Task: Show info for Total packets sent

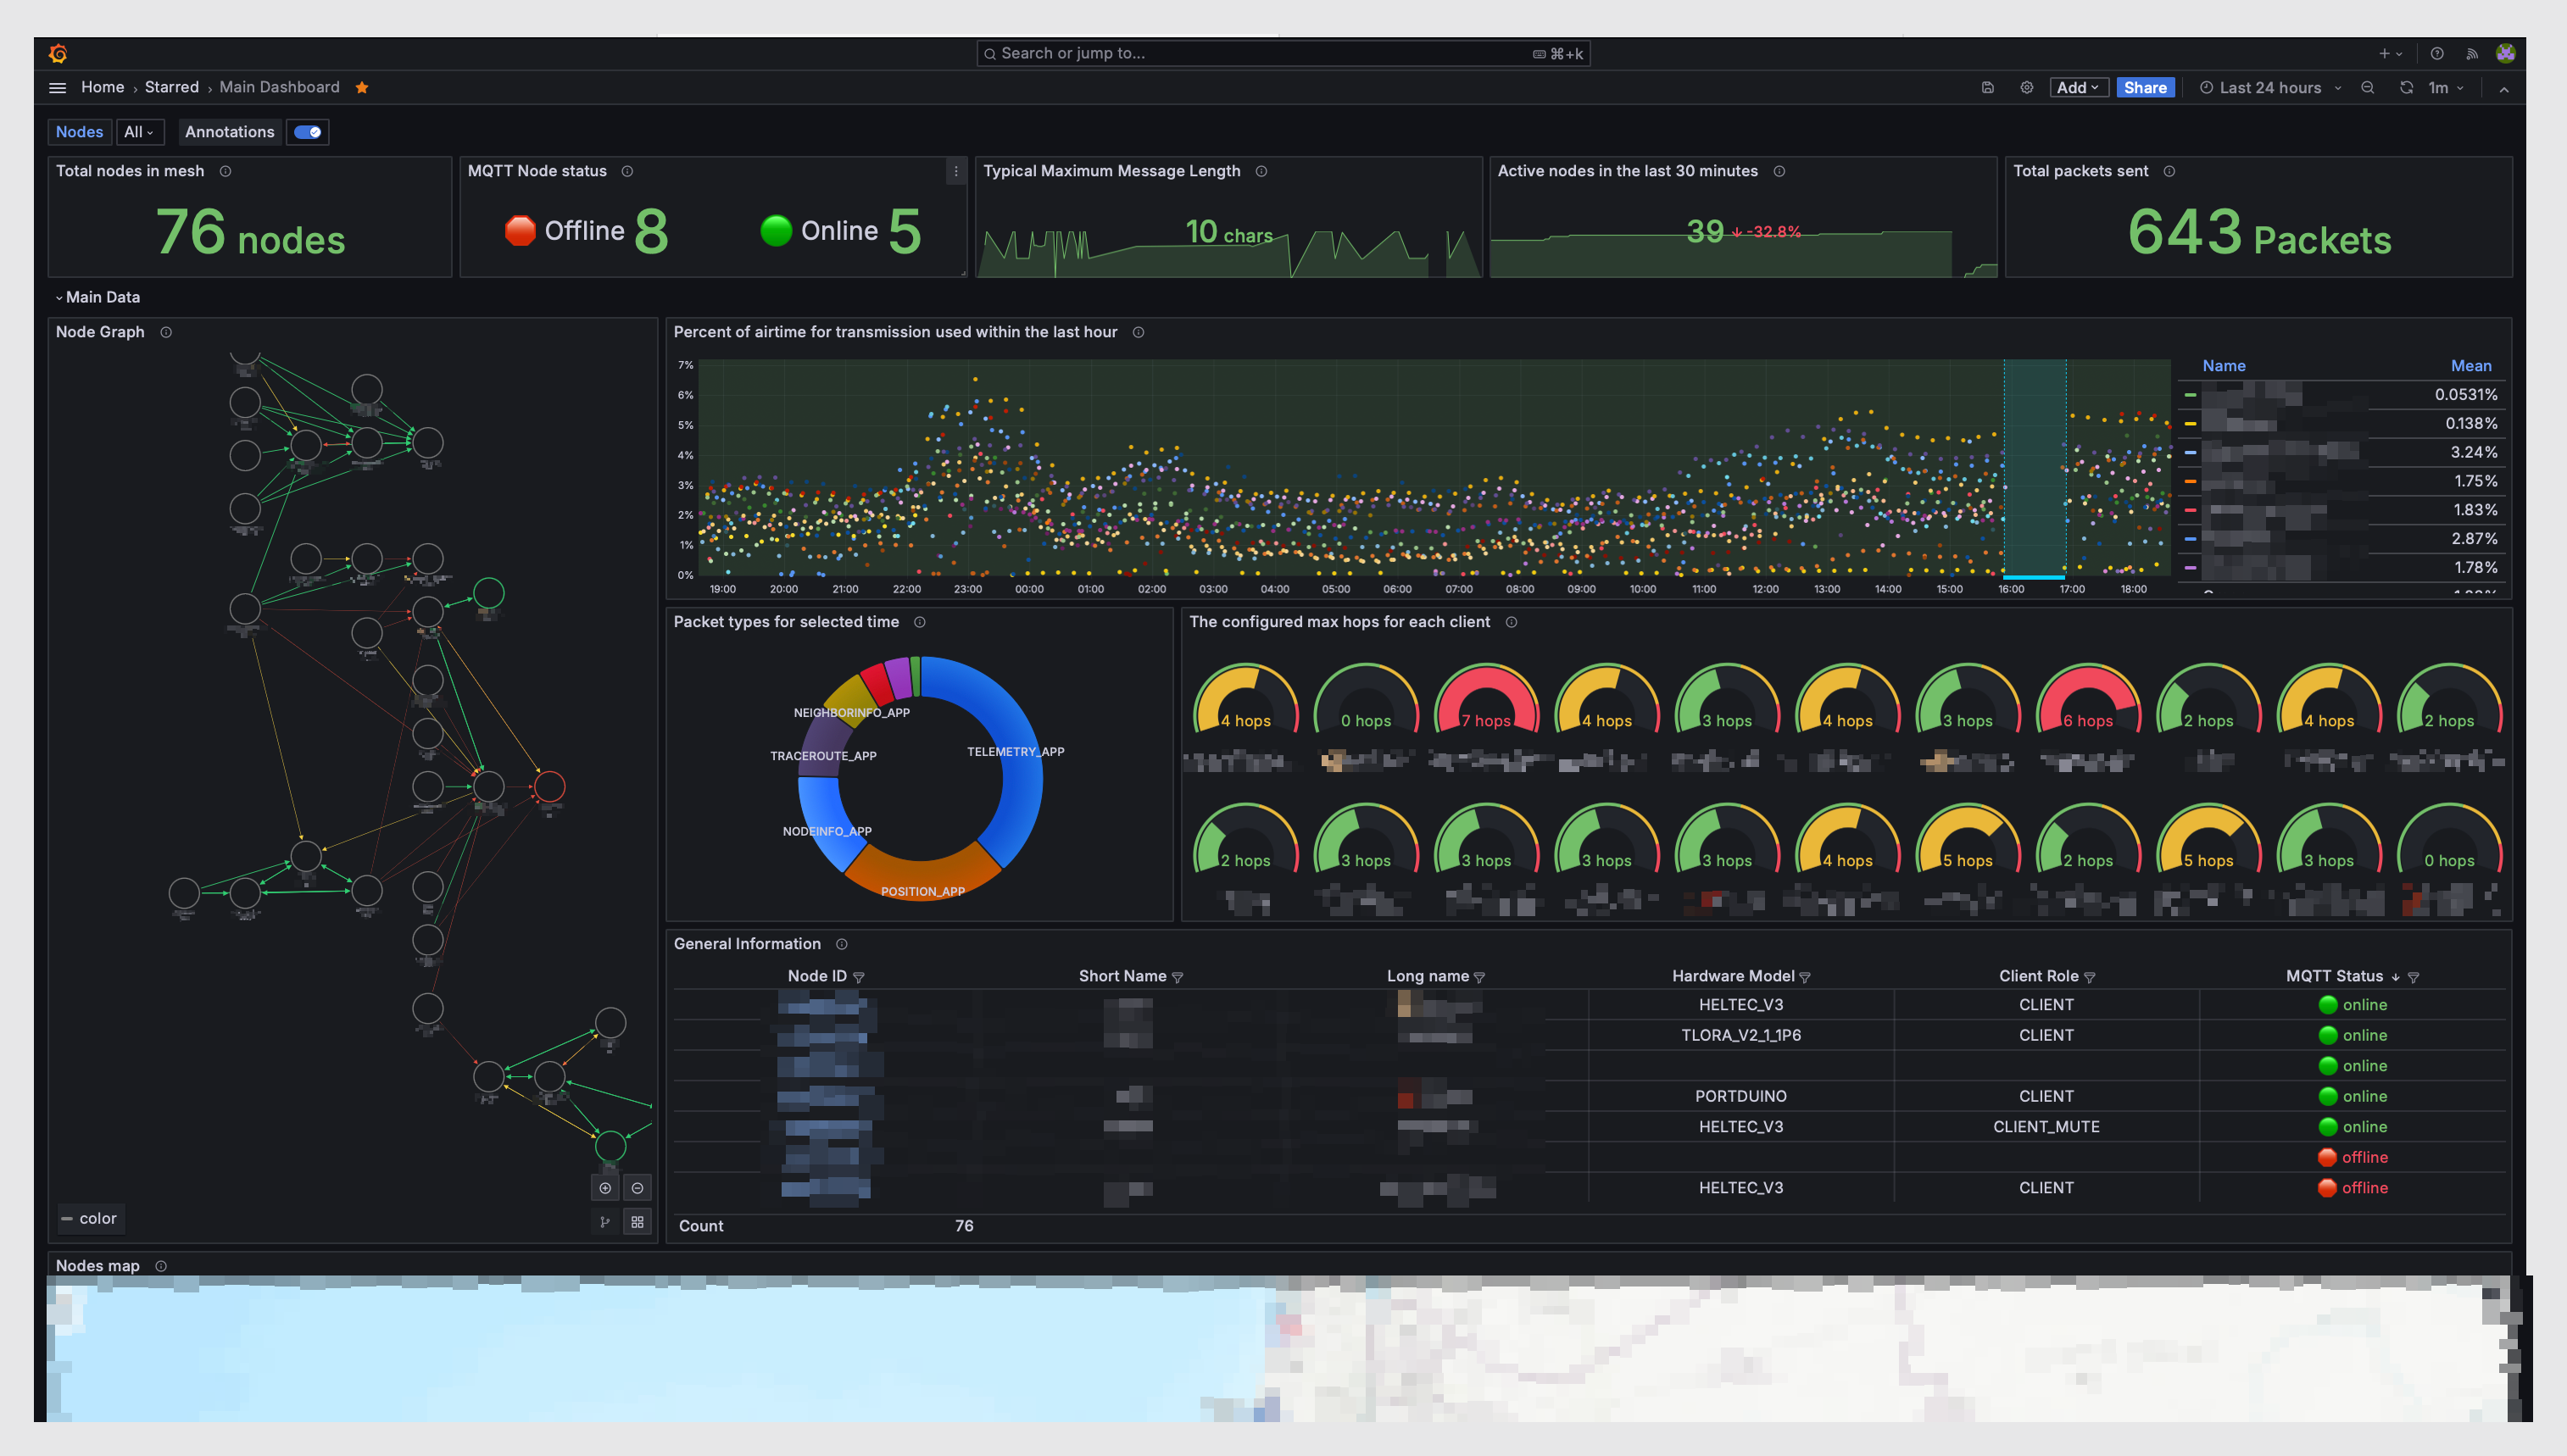Action: [x=2169, y=171]
